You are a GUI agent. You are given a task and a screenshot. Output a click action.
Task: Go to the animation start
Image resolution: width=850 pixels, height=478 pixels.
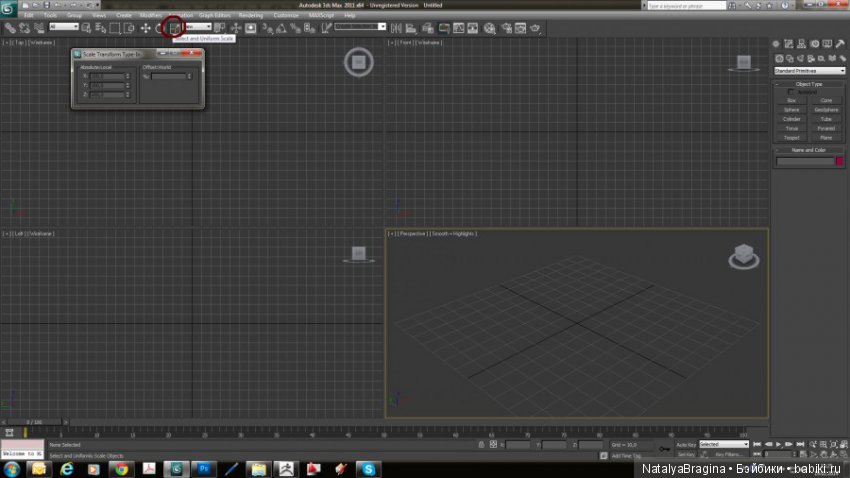(757, 444)
